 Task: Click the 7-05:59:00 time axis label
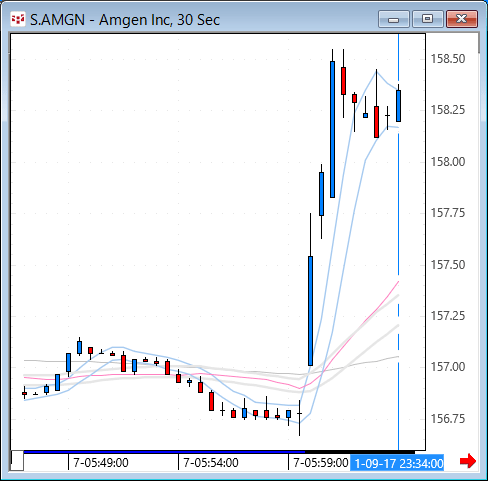[x=321, y=463]
